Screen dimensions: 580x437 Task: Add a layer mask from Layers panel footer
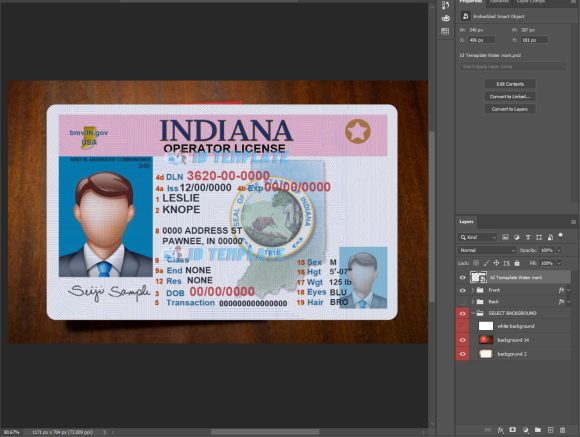point(513,430)
